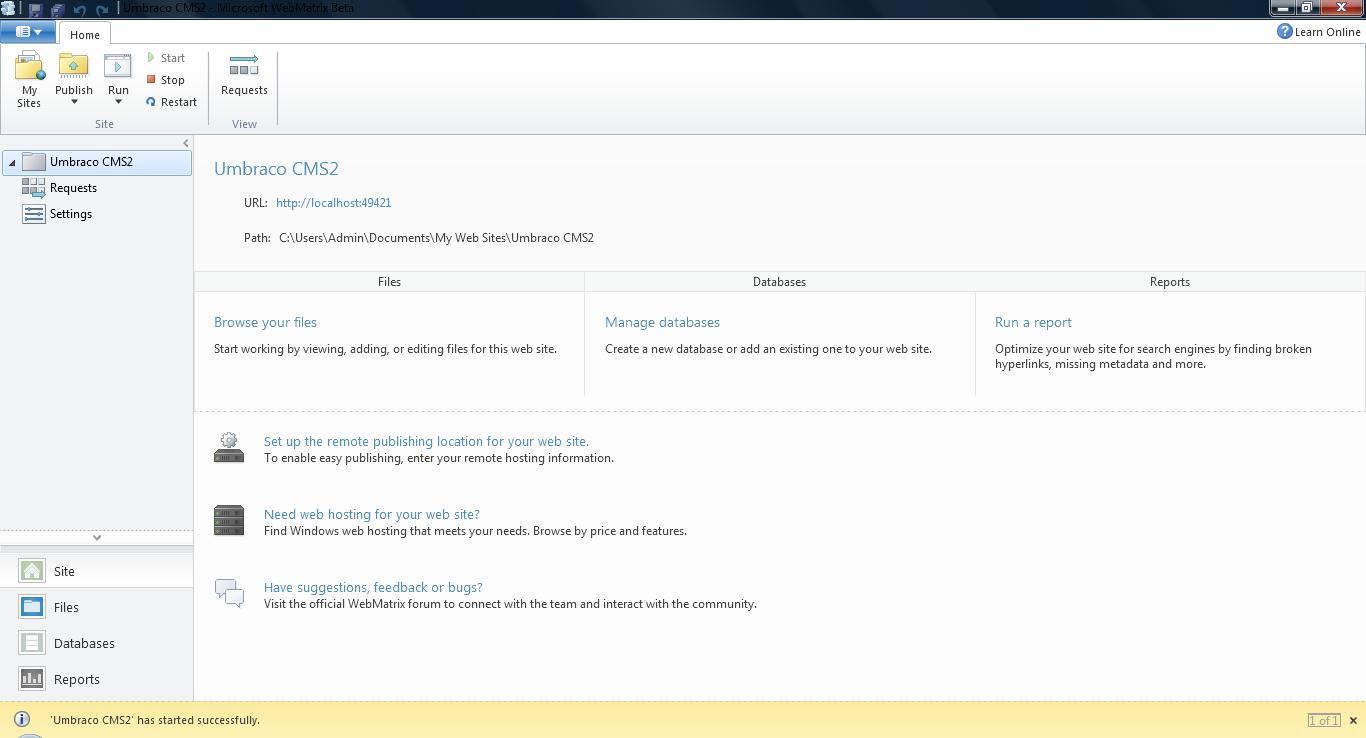Start the site with Start button
The height and width of the screenshot is (738, 1366).
(166, 58)
